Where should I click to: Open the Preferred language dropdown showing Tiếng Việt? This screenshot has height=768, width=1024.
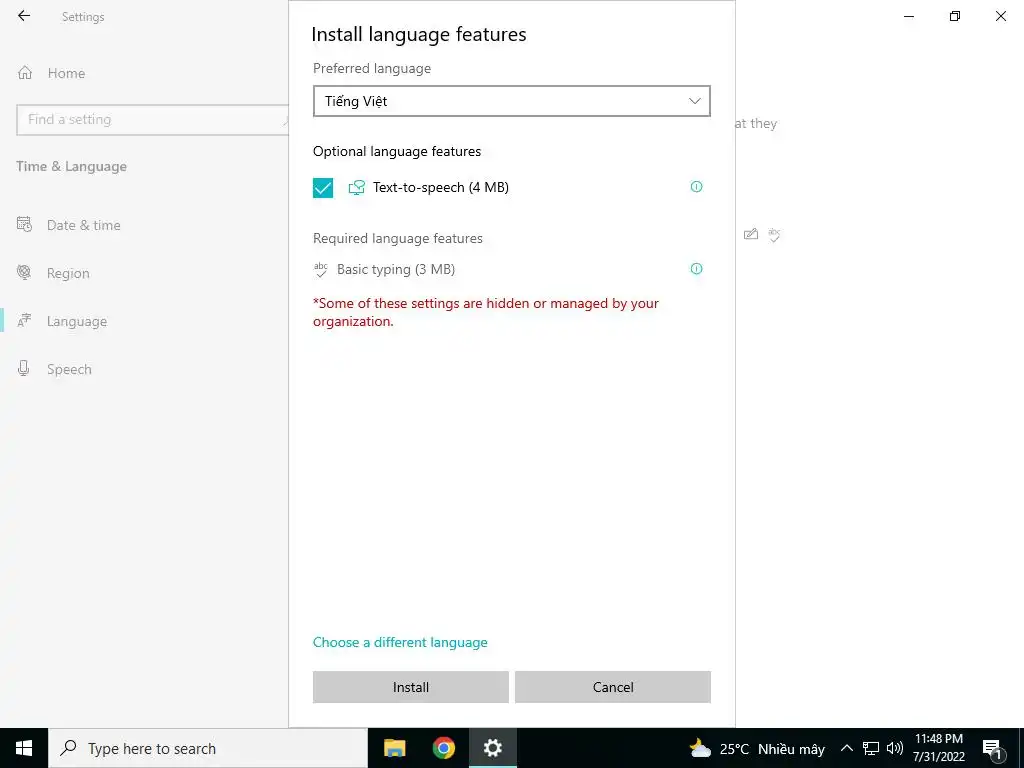511,101
